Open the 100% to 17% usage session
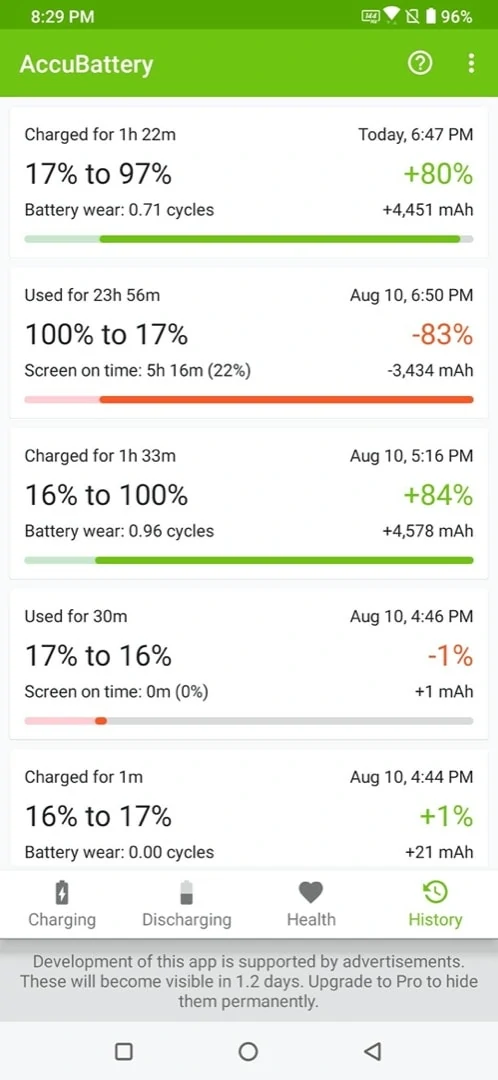Image resolution: width=498 pixels, height=1080 pixels. pyautogui.click(x=249, y=342)
